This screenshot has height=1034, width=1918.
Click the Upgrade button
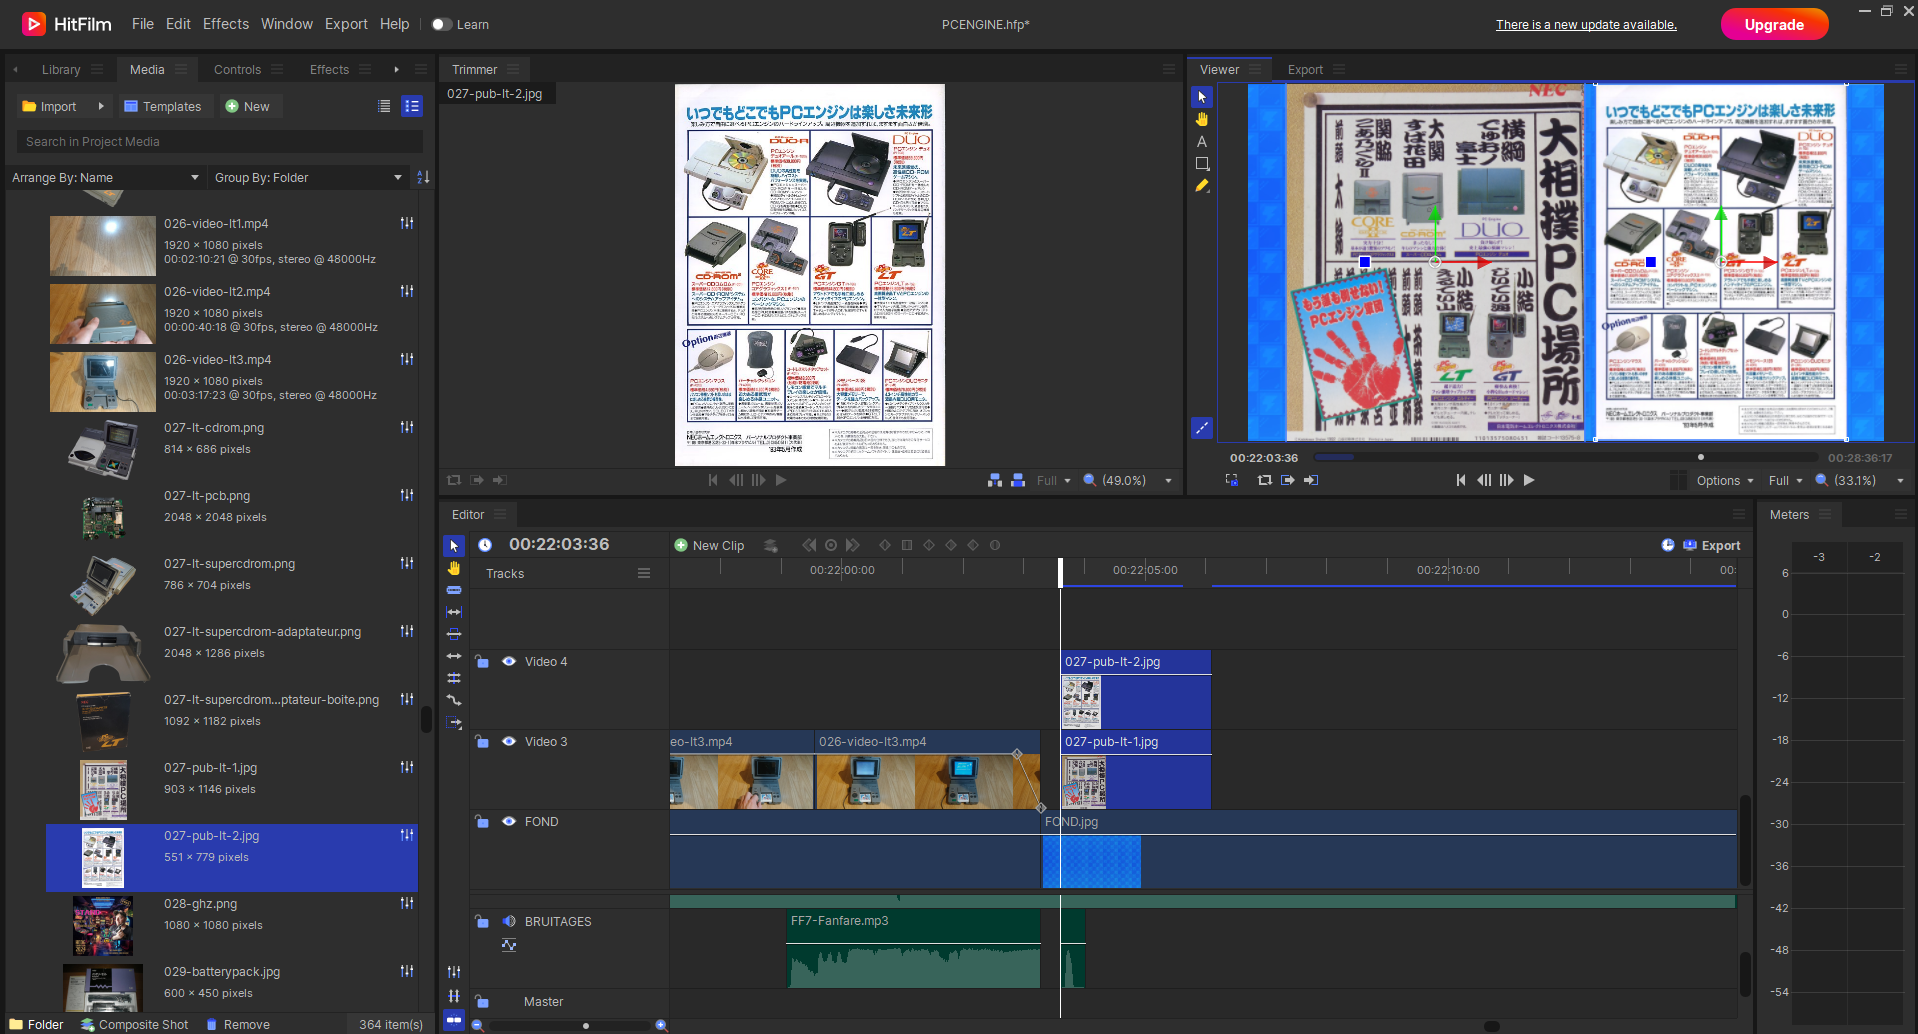click(x=1774, y=24)
